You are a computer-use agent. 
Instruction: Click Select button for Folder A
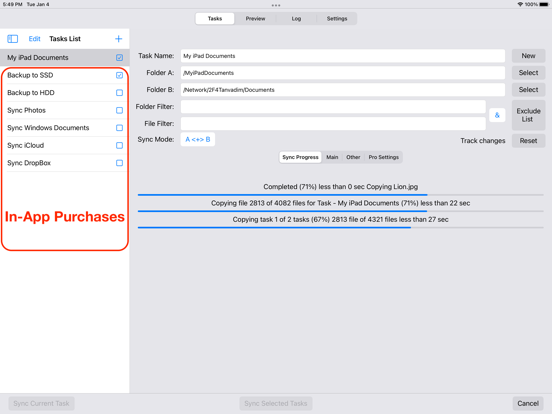pos(528,73)
